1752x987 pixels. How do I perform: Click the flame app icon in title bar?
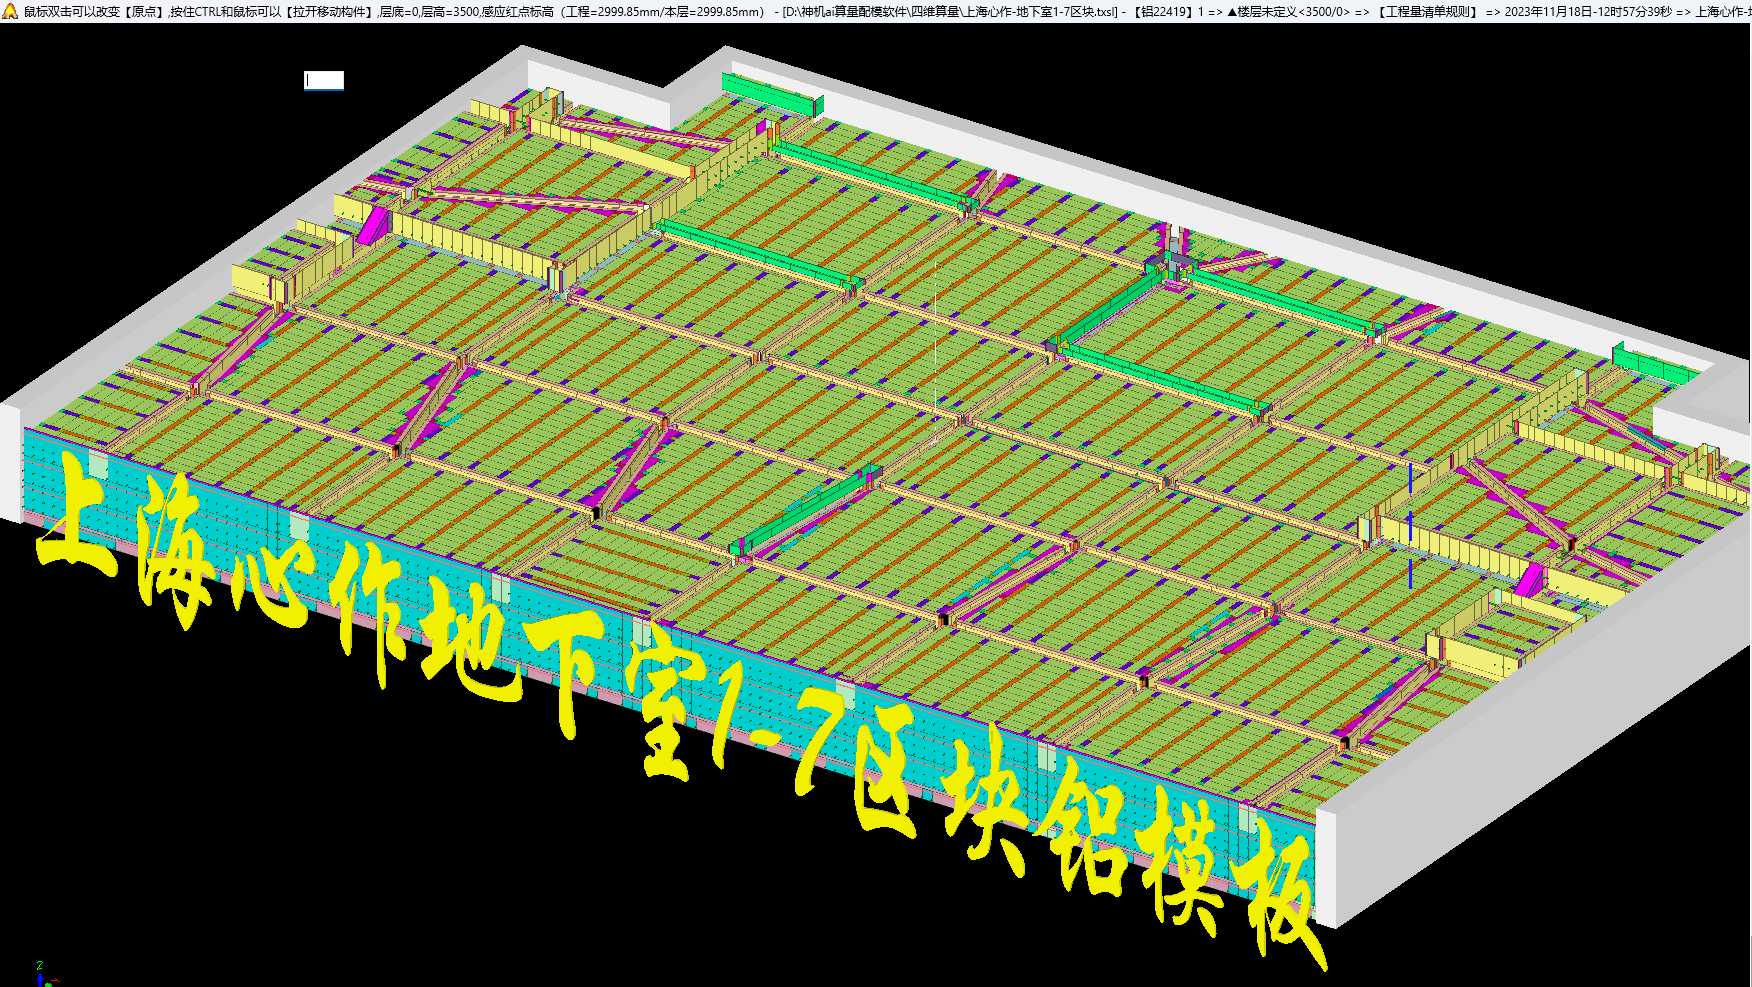click(x=10, y=11)
